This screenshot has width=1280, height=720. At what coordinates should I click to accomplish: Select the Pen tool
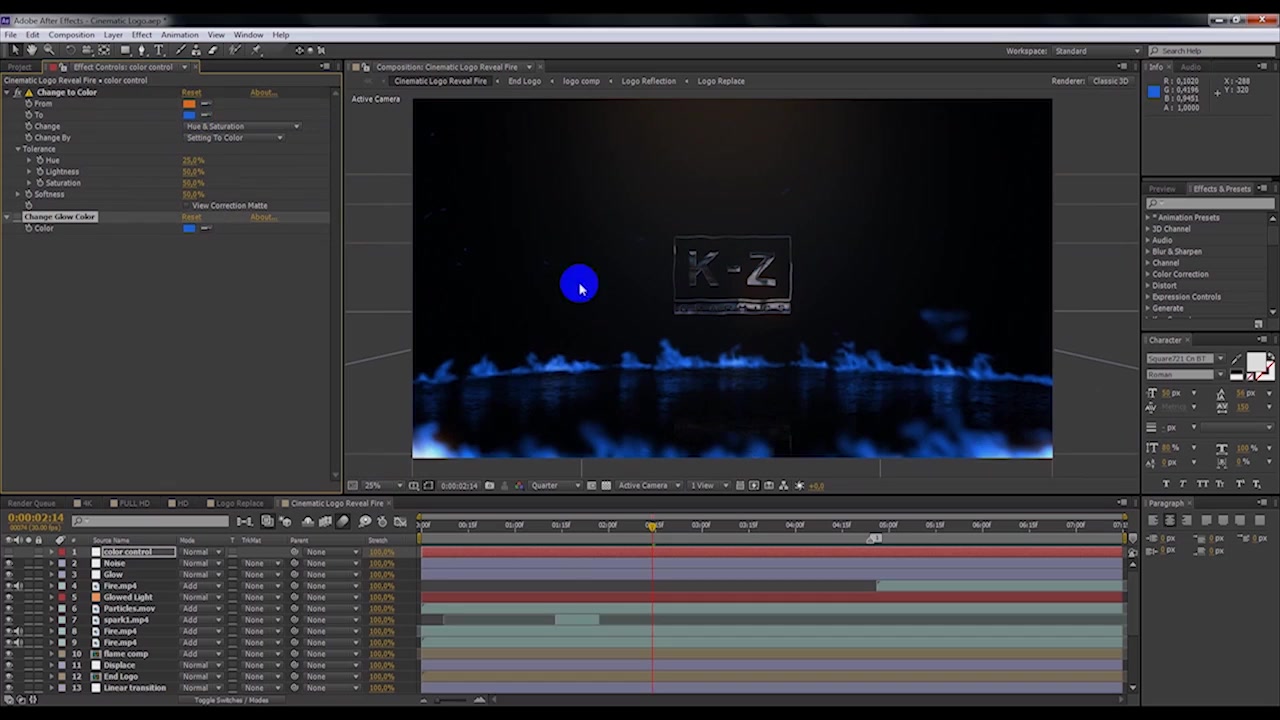pyautogui.click(x=141, y=50)
